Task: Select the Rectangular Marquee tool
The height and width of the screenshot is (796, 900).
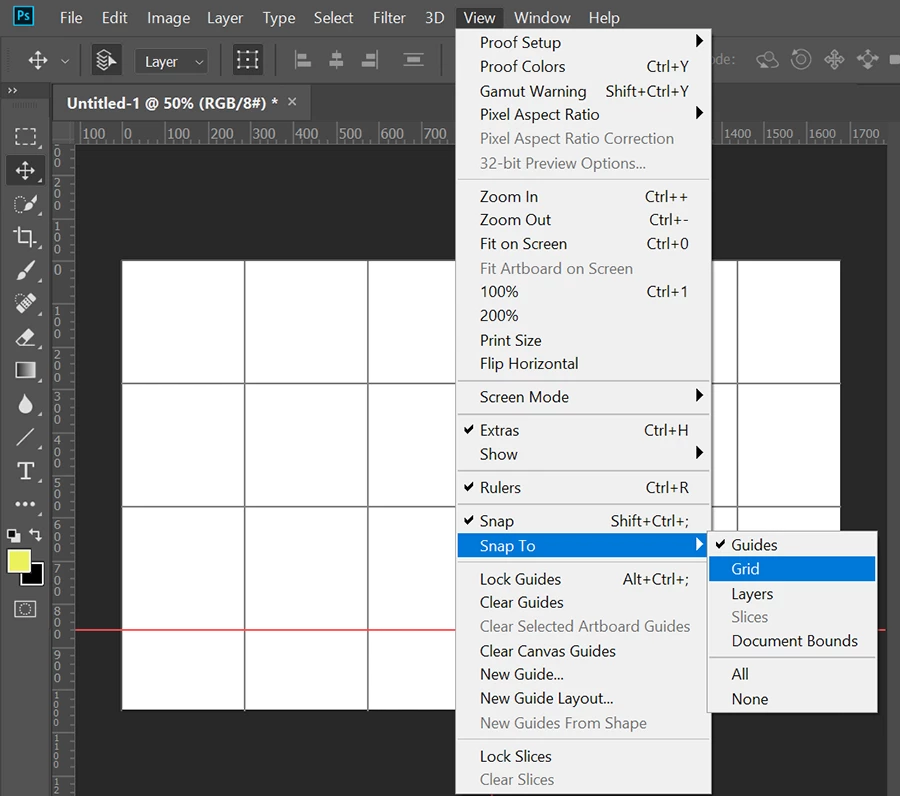Action: (x=25, y=137)
